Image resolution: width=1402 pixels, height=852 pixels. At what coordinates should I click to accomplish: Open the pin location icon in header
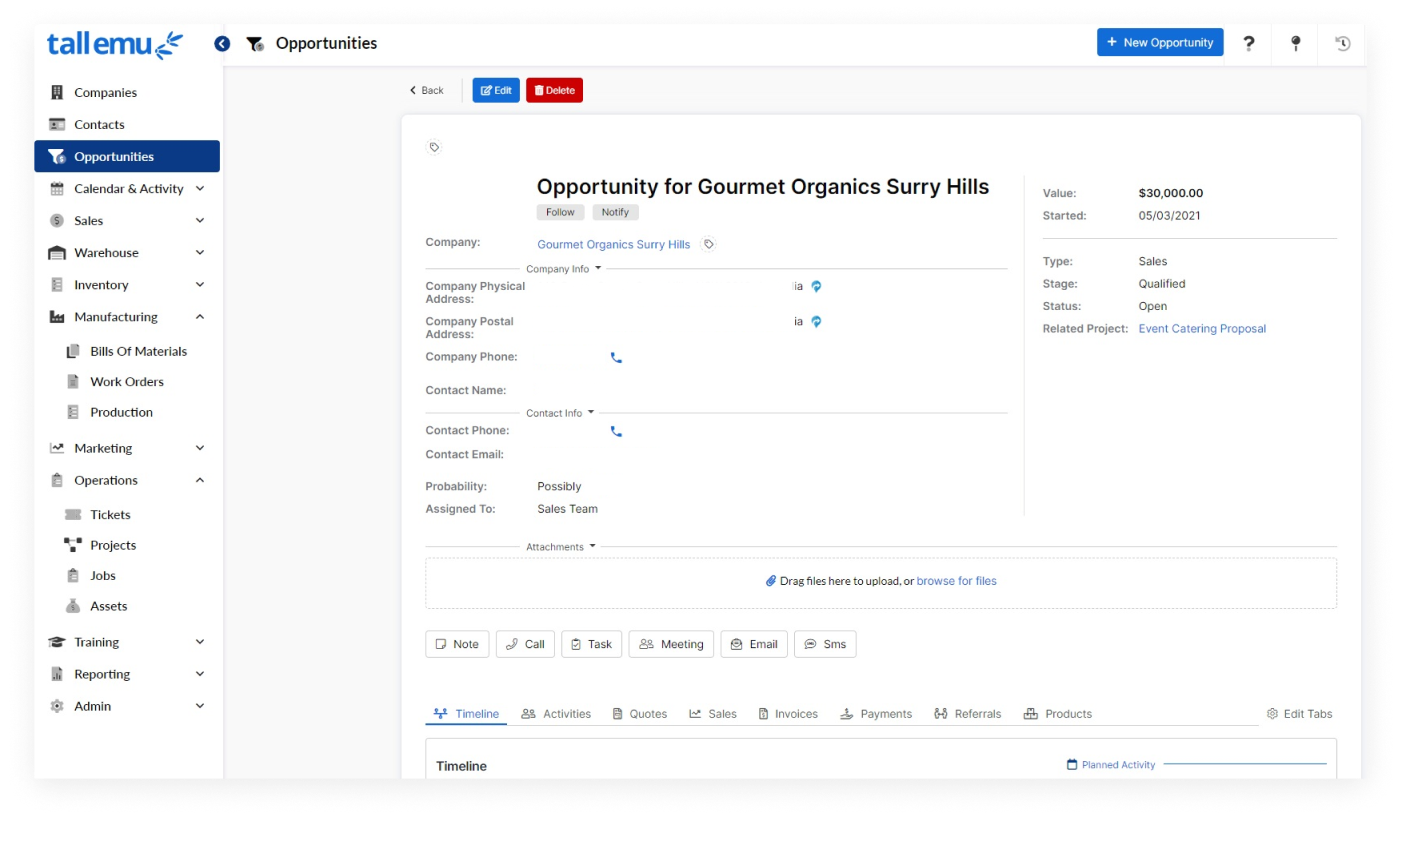tap(1295, 43)
